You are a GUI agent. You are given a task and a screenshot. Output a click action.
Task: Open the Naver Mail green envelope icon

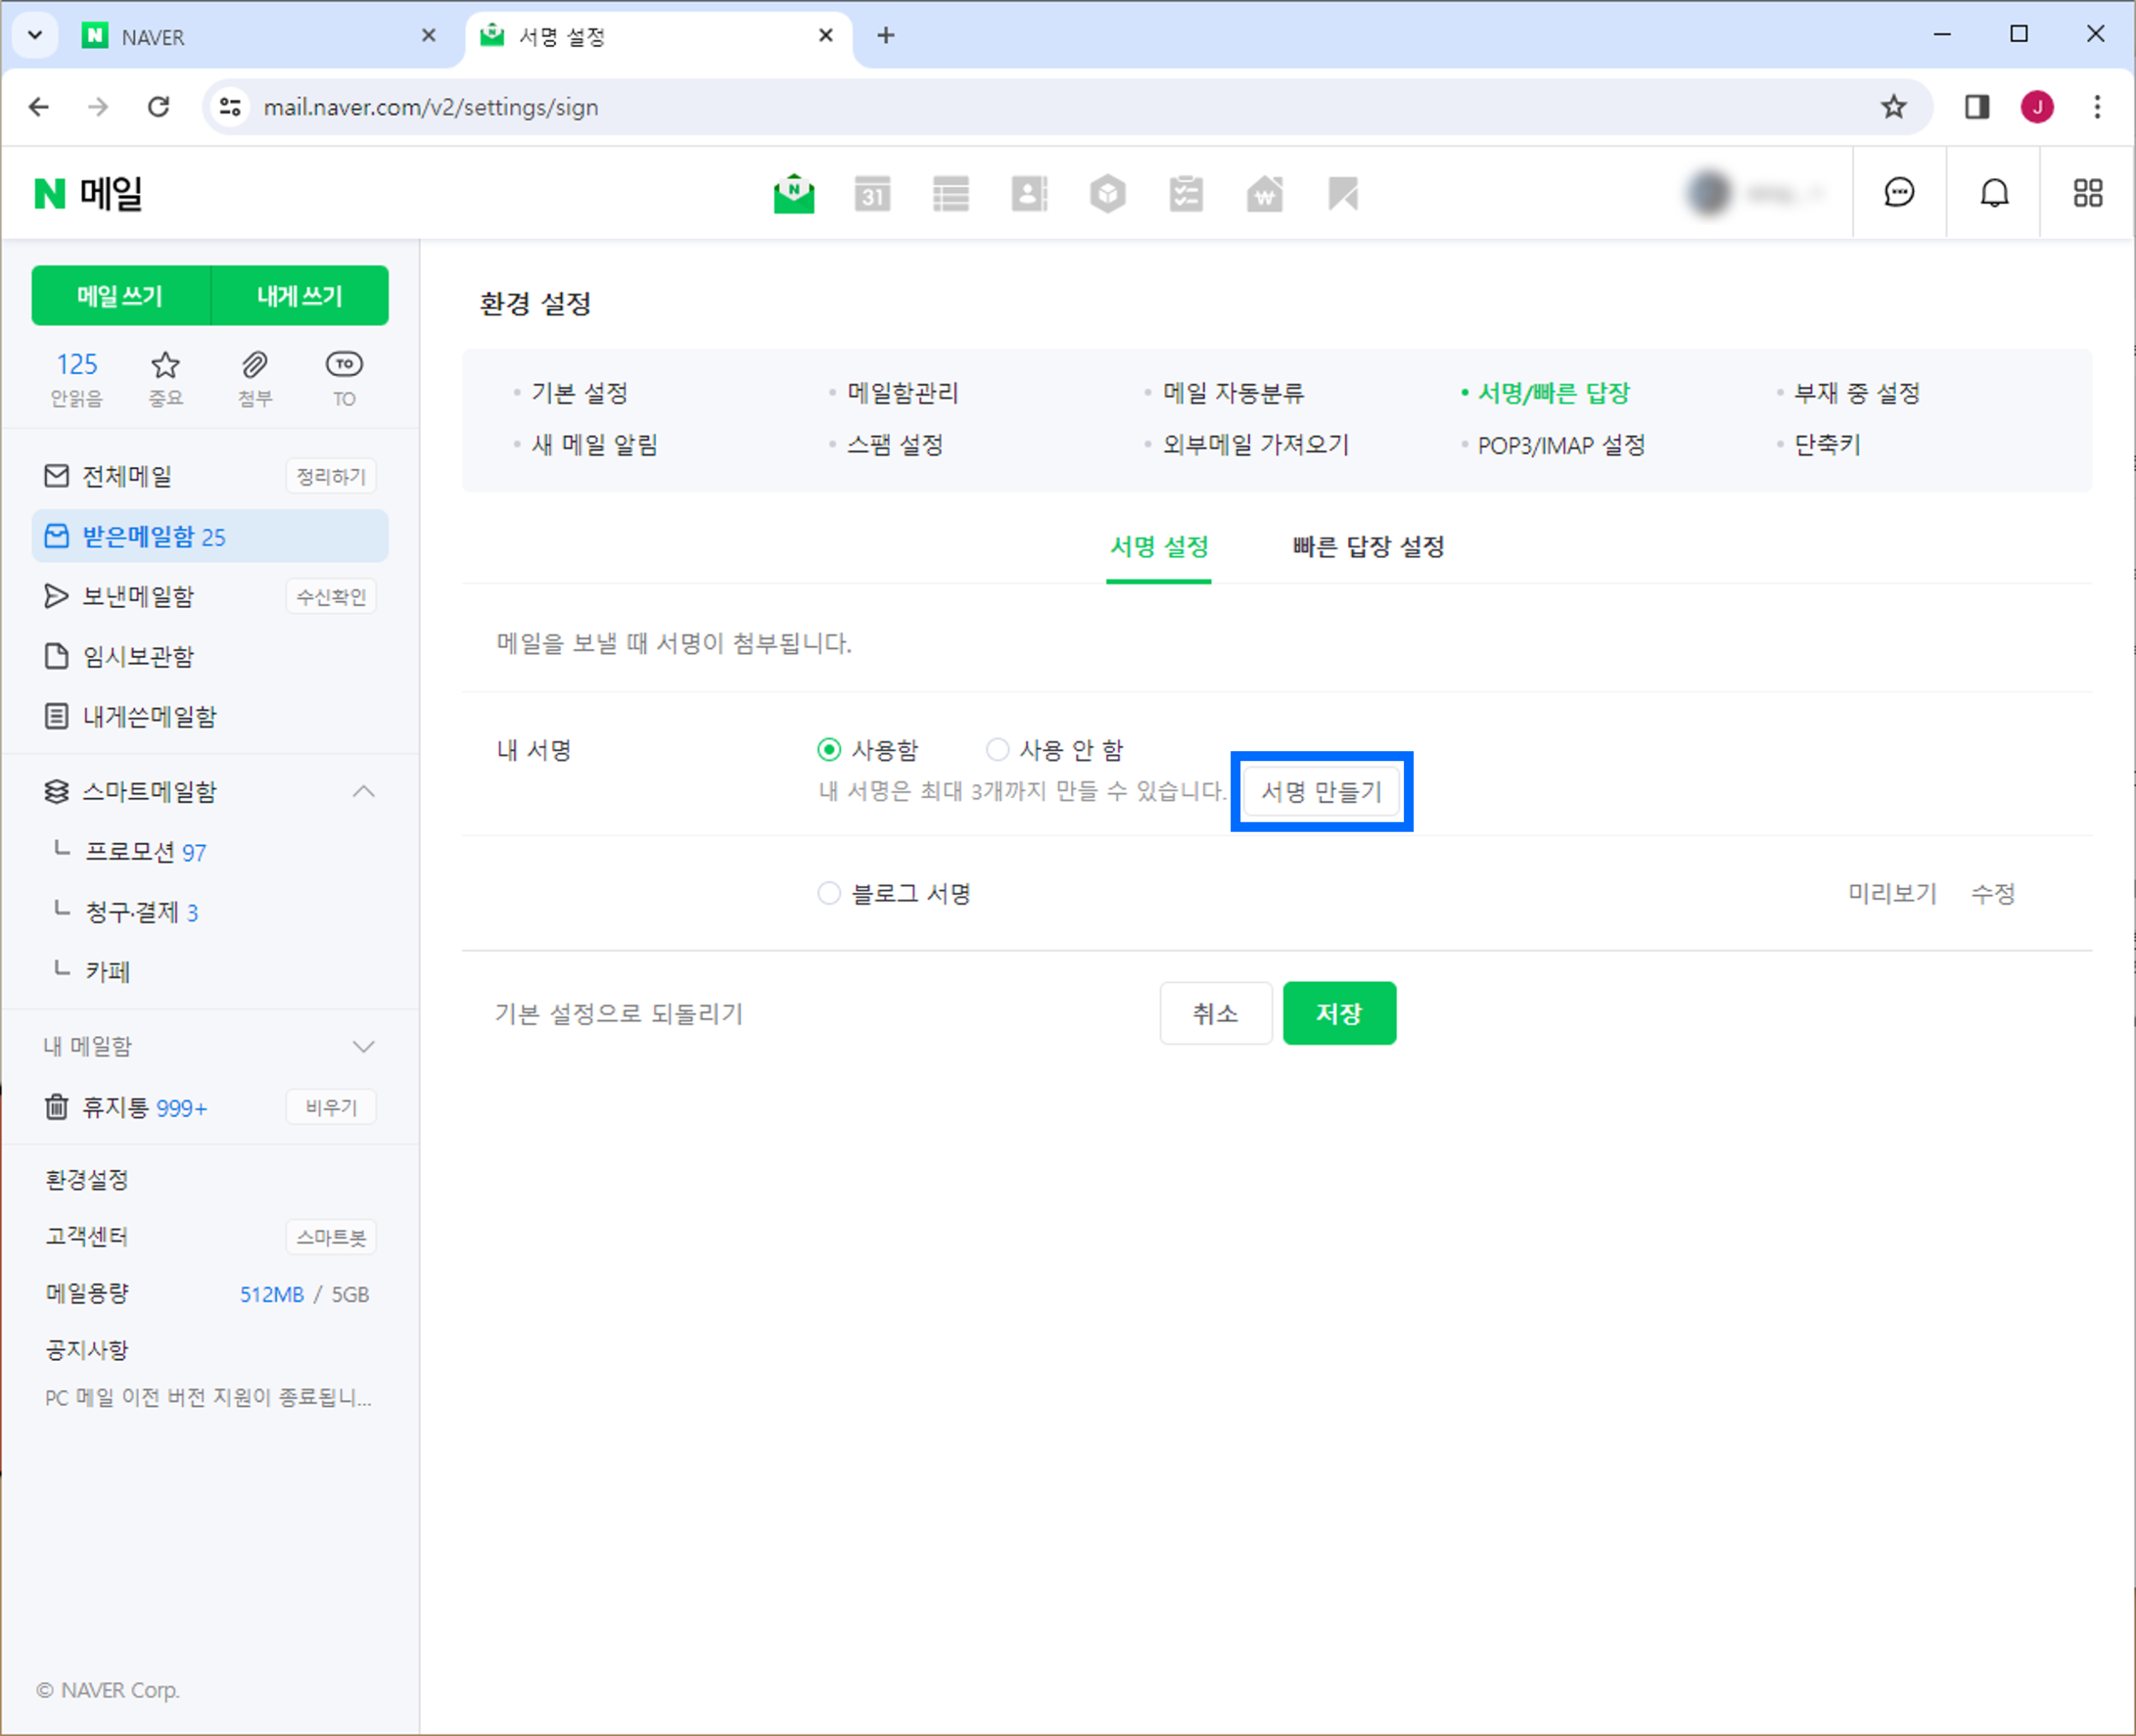(x=794, y=194)
